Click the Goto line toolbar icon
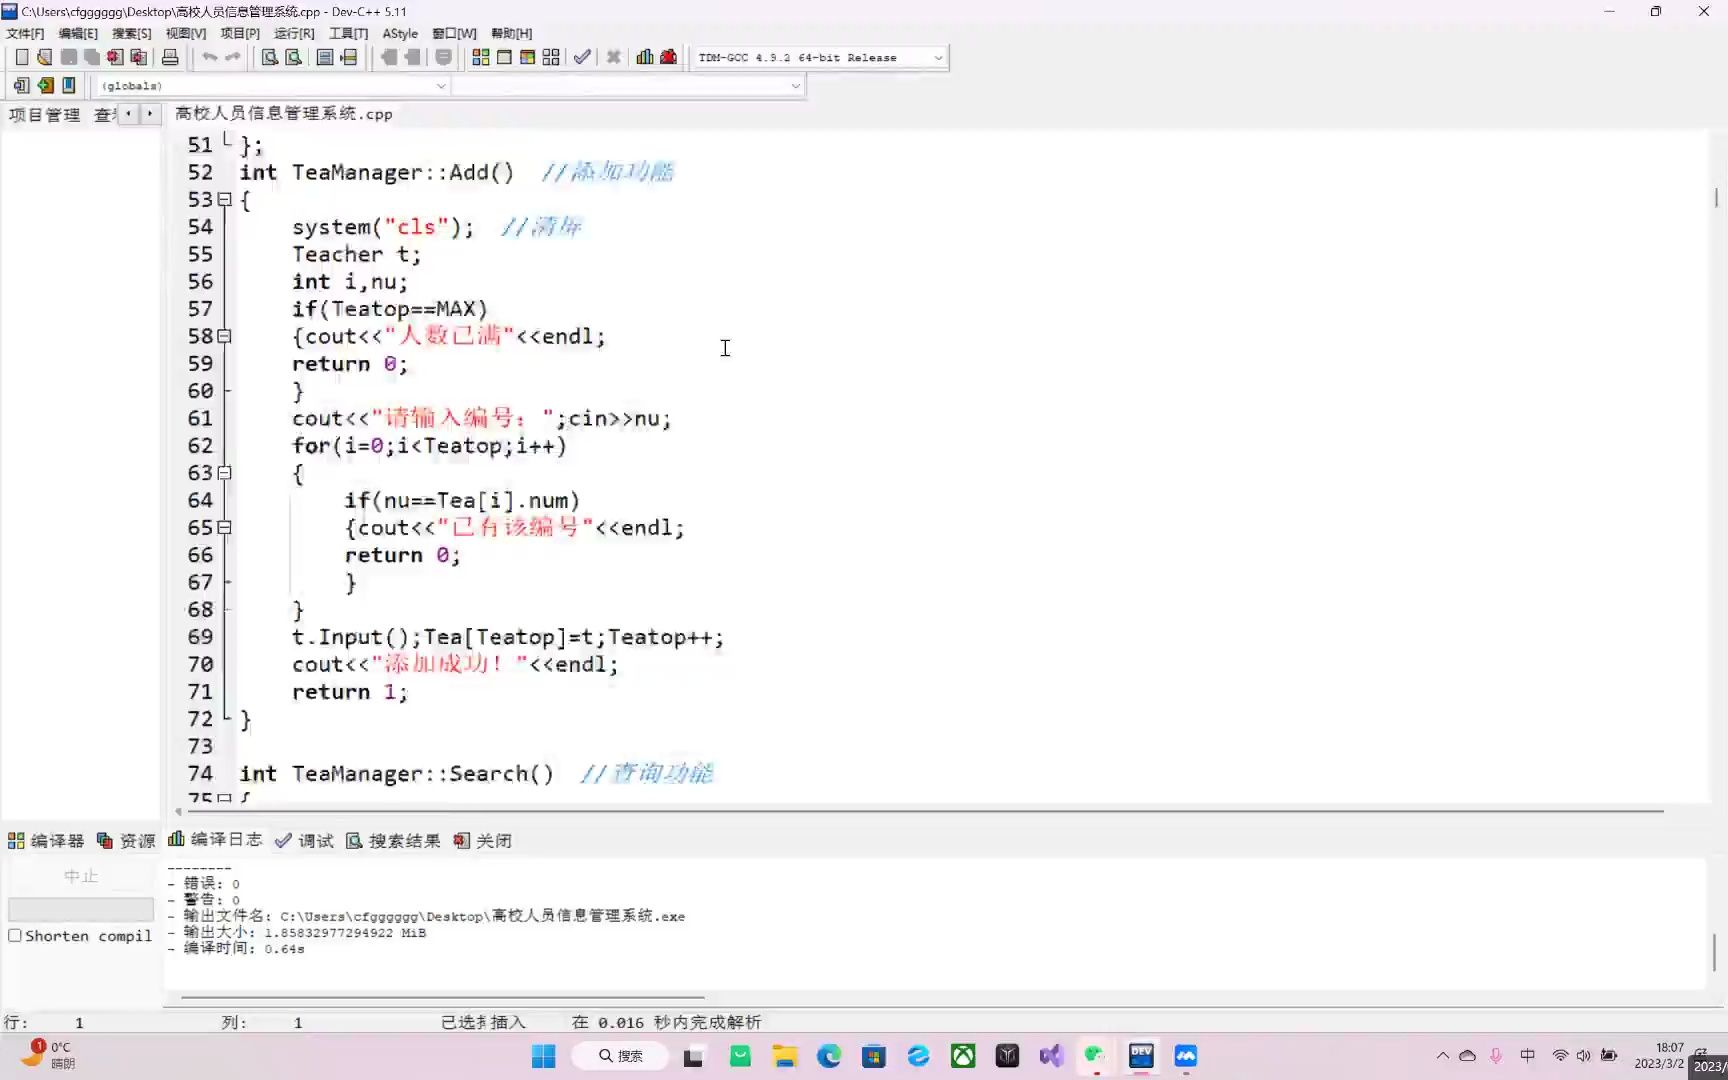This screenshot has width=1728, height=1080. [349, 57]
